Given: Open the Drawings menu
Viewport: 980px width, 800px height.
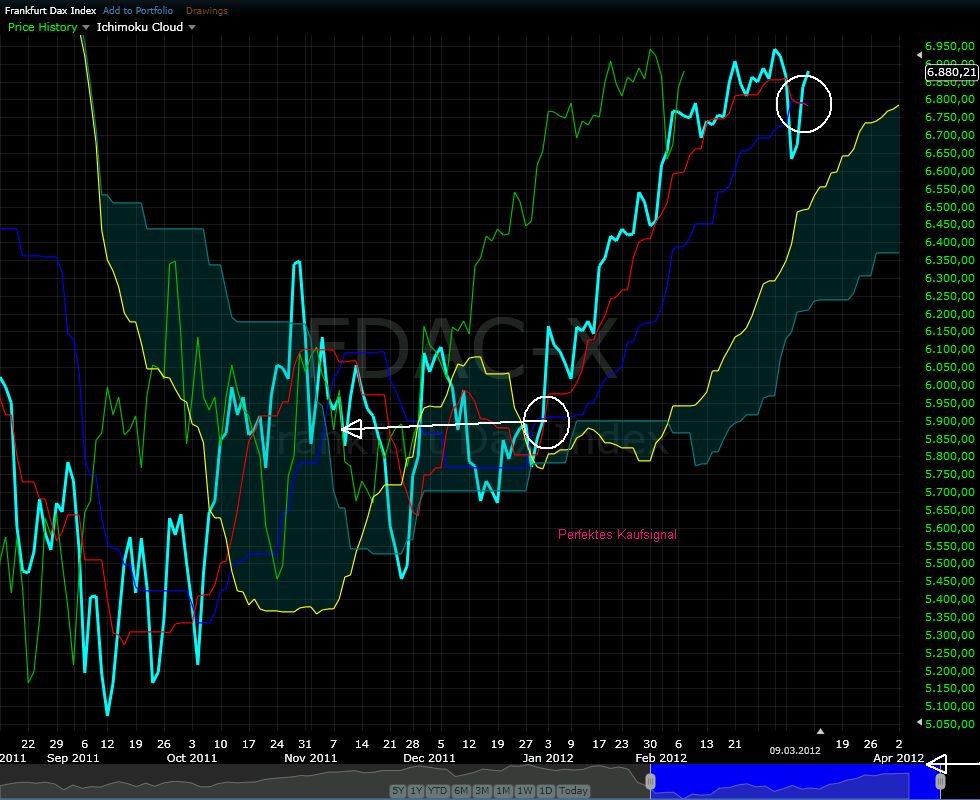Looking at the screenshot, I should pyautogui.click(x=206, y=9).
